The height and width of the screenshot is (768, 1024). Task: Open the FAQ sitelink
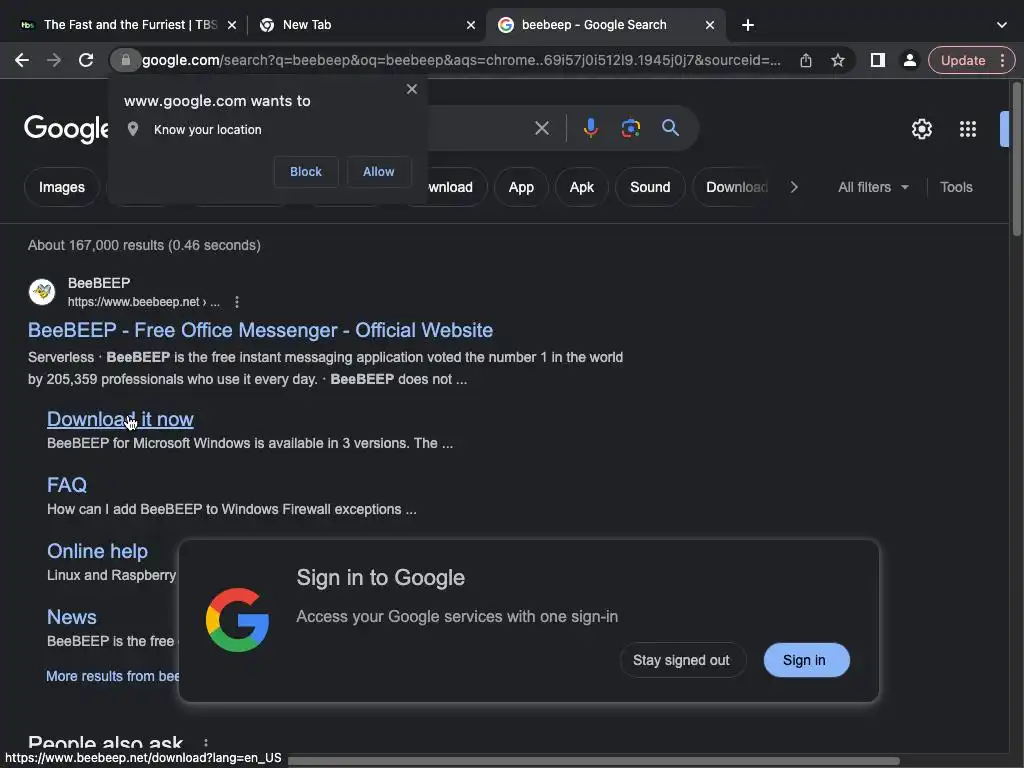tap(67, 485)
